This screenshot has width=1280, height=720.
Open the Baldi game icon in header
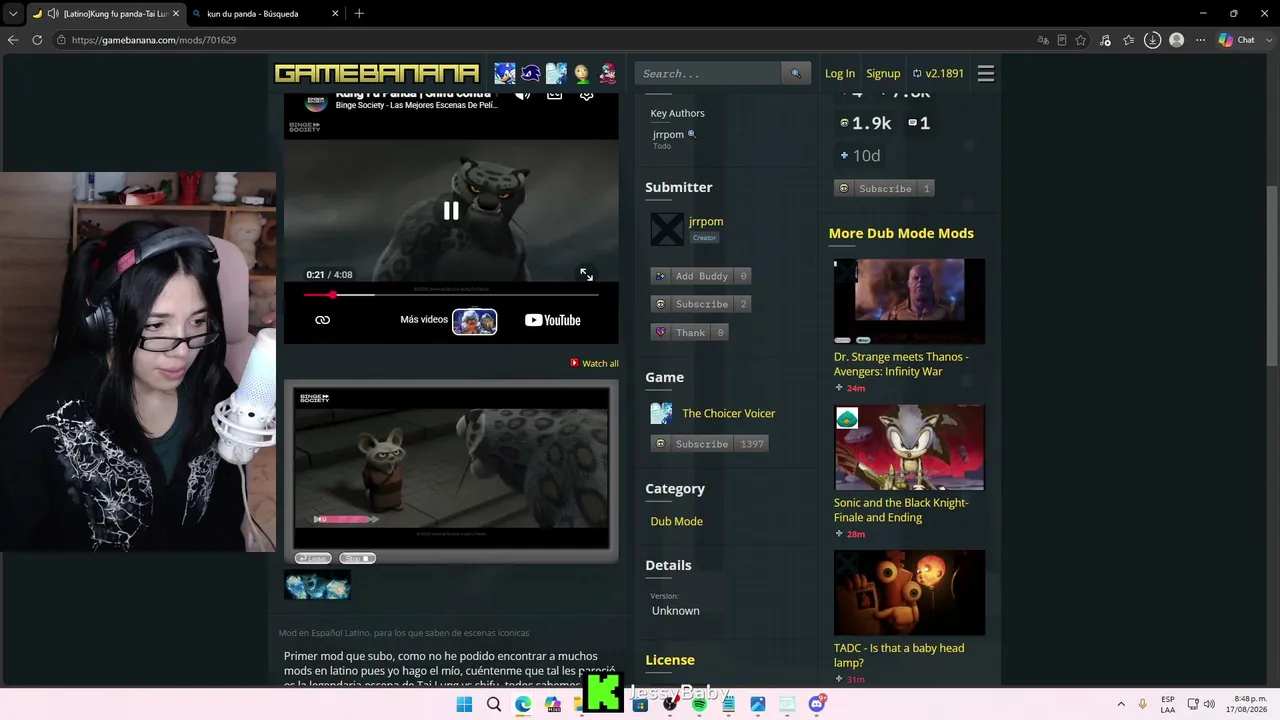click(x=582, y=73)
